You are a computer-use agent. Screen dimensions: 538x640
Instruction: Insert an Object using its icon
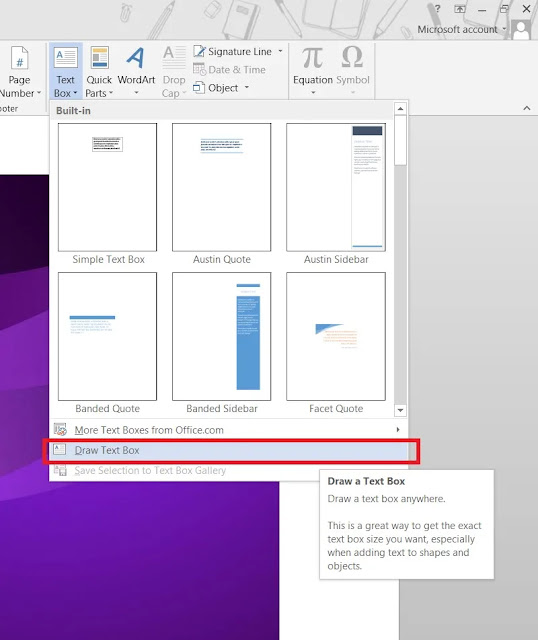[199, 87]
